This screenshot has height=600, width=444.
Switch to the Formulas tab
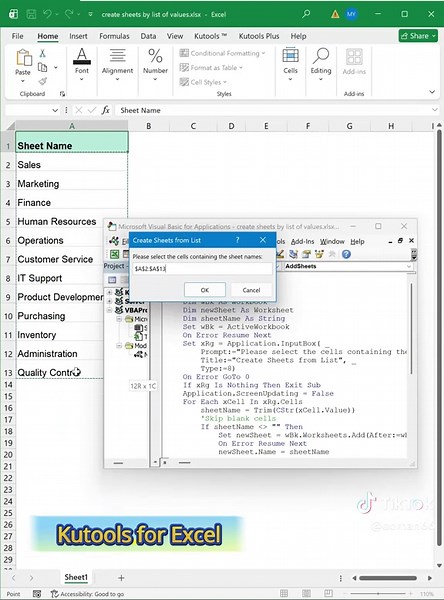114,36
